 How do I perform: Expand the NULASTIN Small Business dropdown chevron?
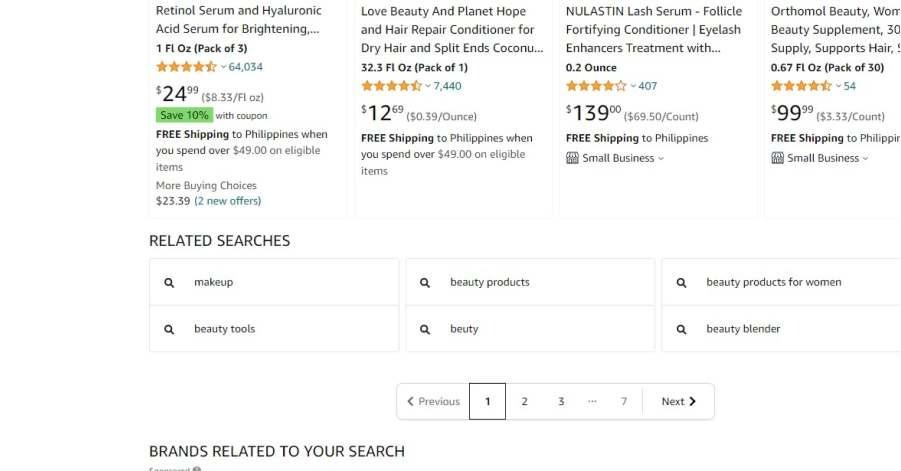[661, 158]
